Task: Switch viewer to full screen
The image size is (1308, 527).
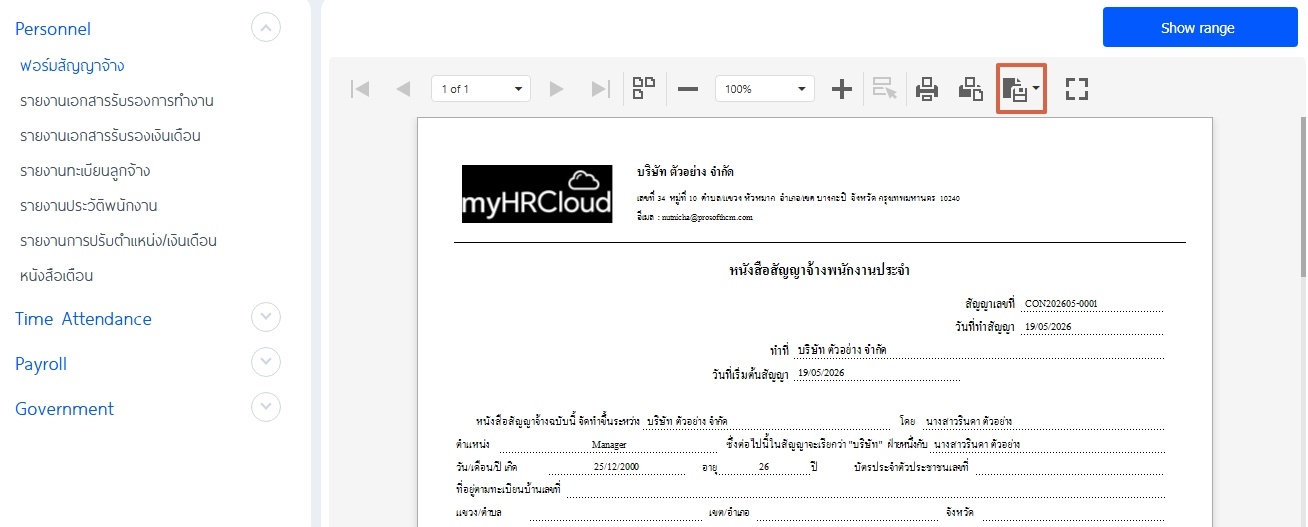Action: point(1076,89)
